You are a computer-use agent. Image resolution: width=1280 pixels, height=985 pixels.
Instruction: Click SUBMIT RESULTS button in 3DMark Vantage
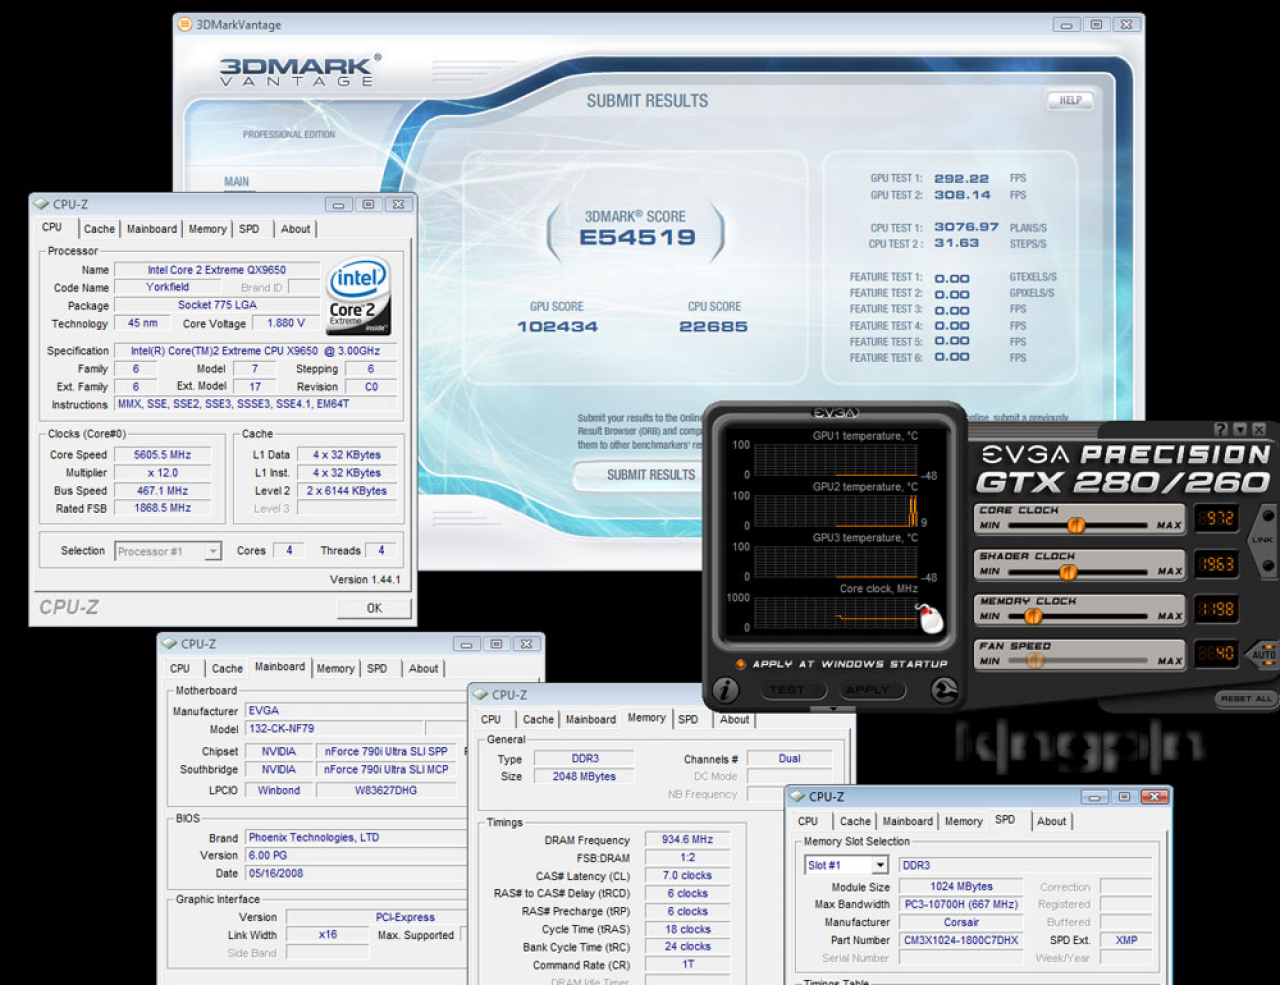tap(650, 475)
